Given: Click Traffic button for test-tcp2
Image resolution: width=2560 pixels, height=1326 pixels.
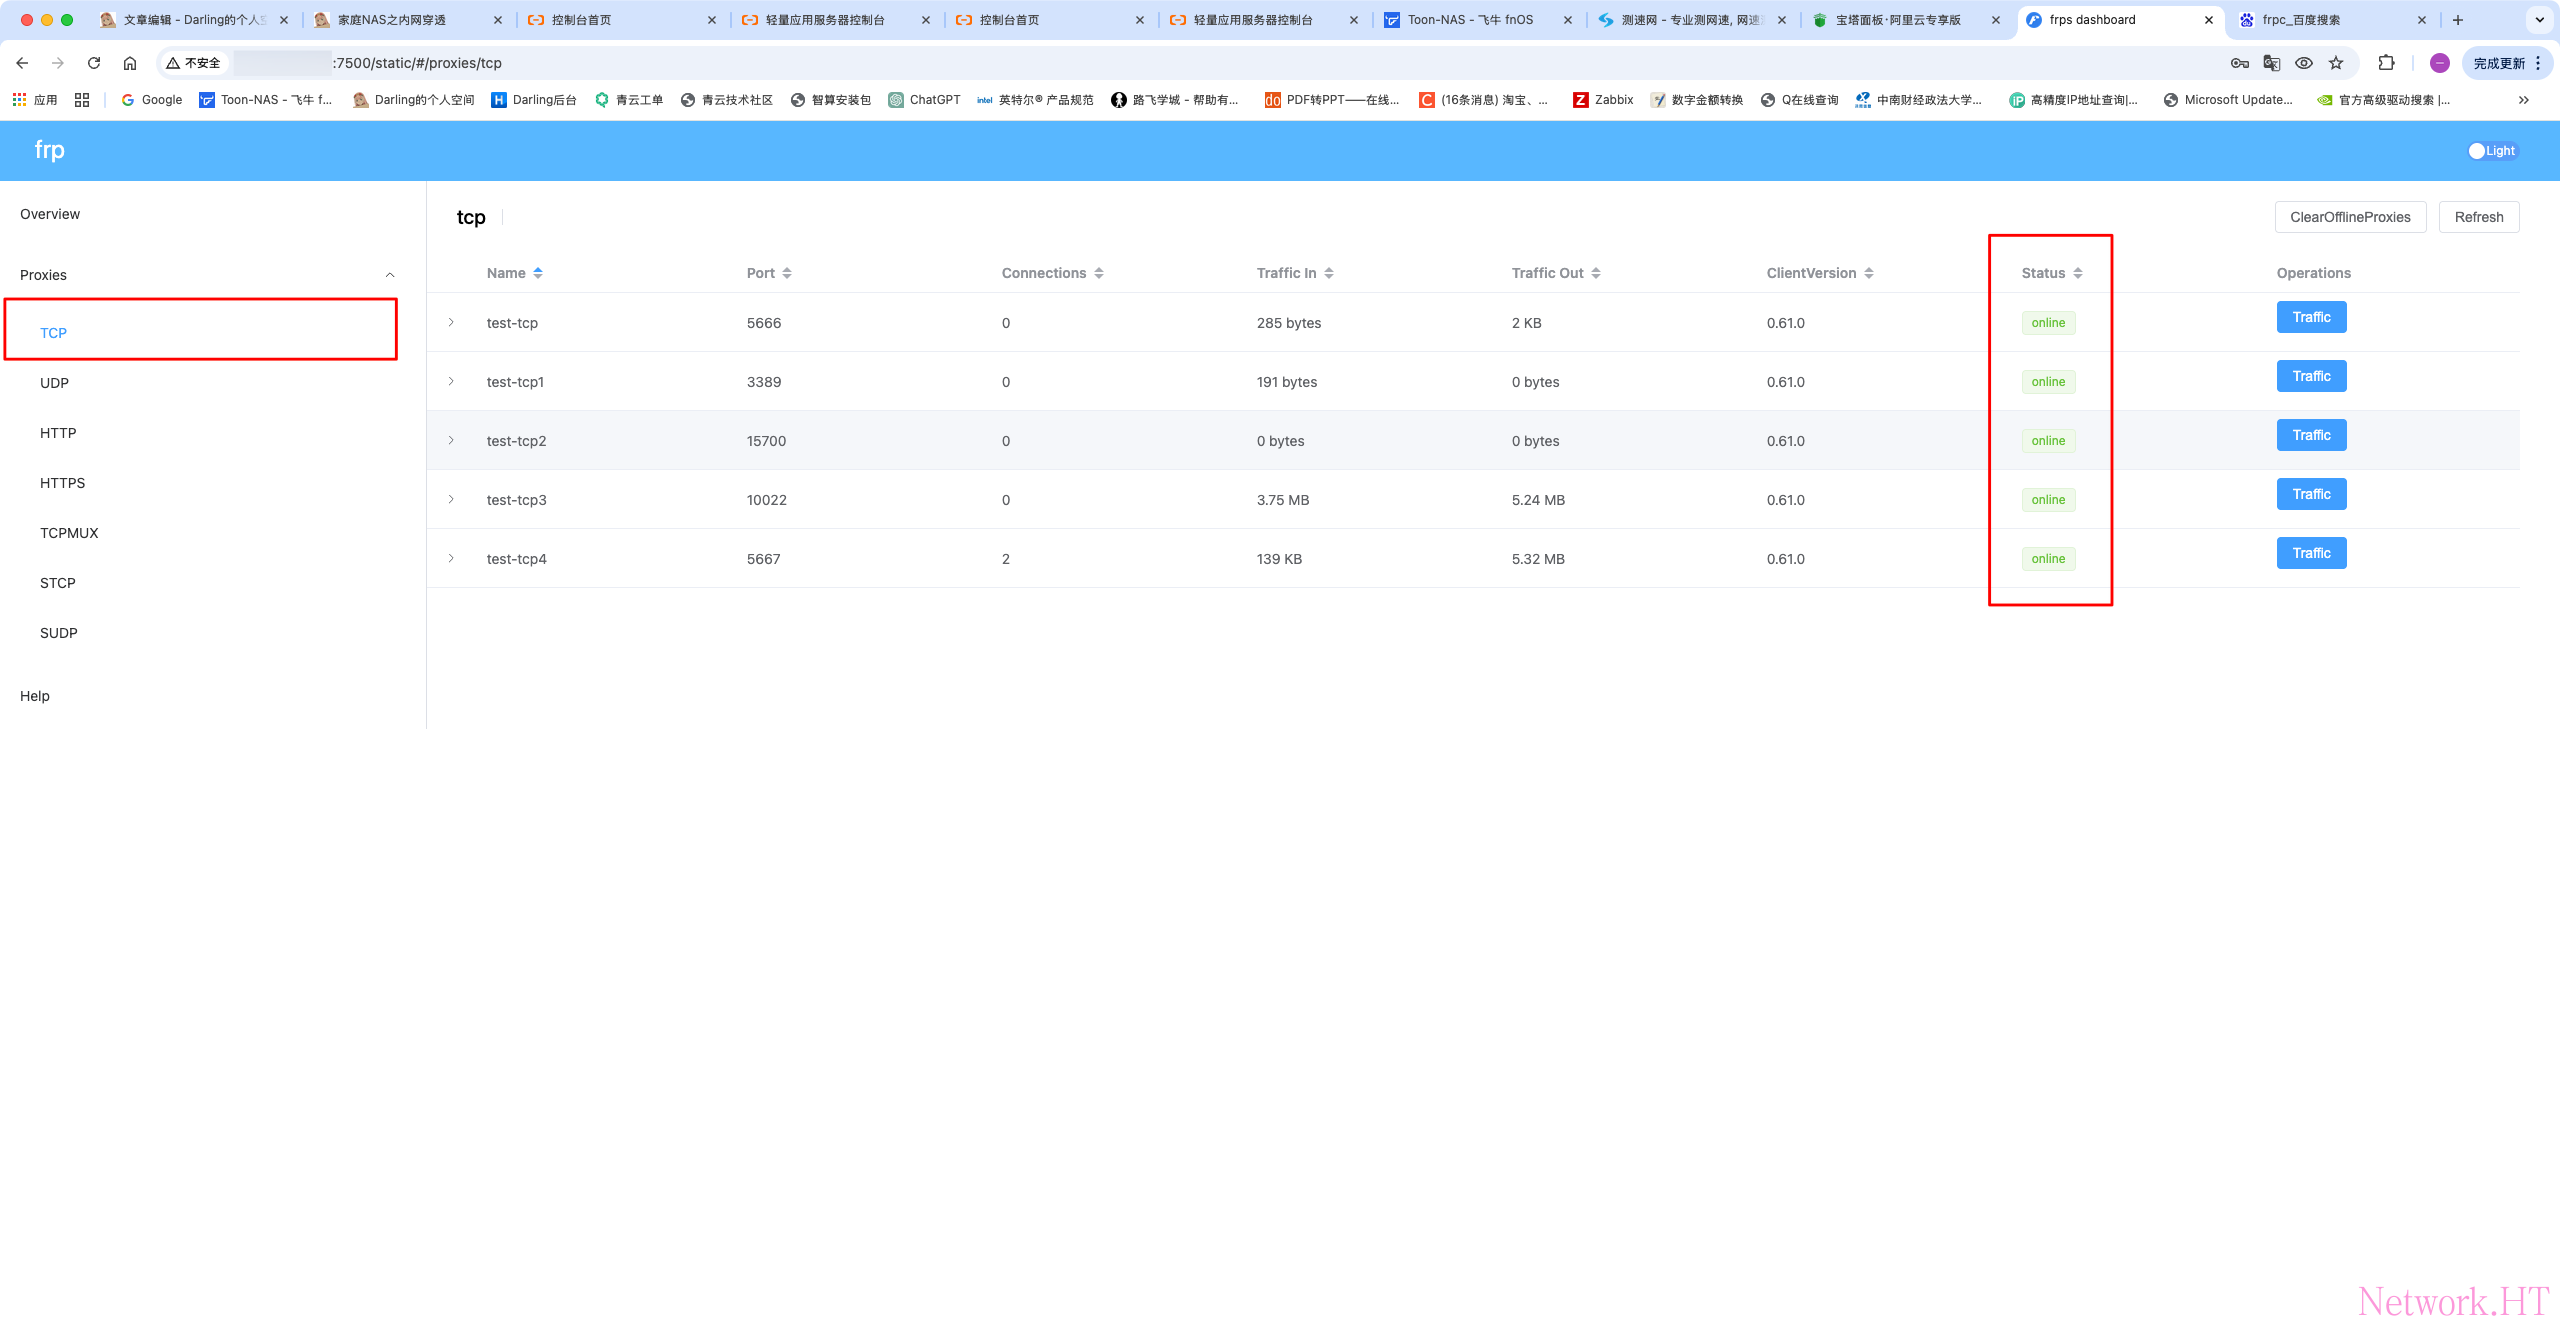Looking at the screenshot, I should pyautogui.click(x=2311, y=435).
